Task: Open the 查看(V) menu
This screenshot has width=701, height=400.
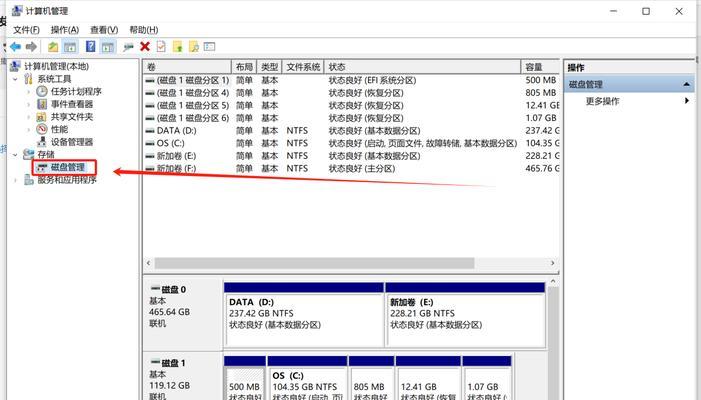Action: coord(104,30)
